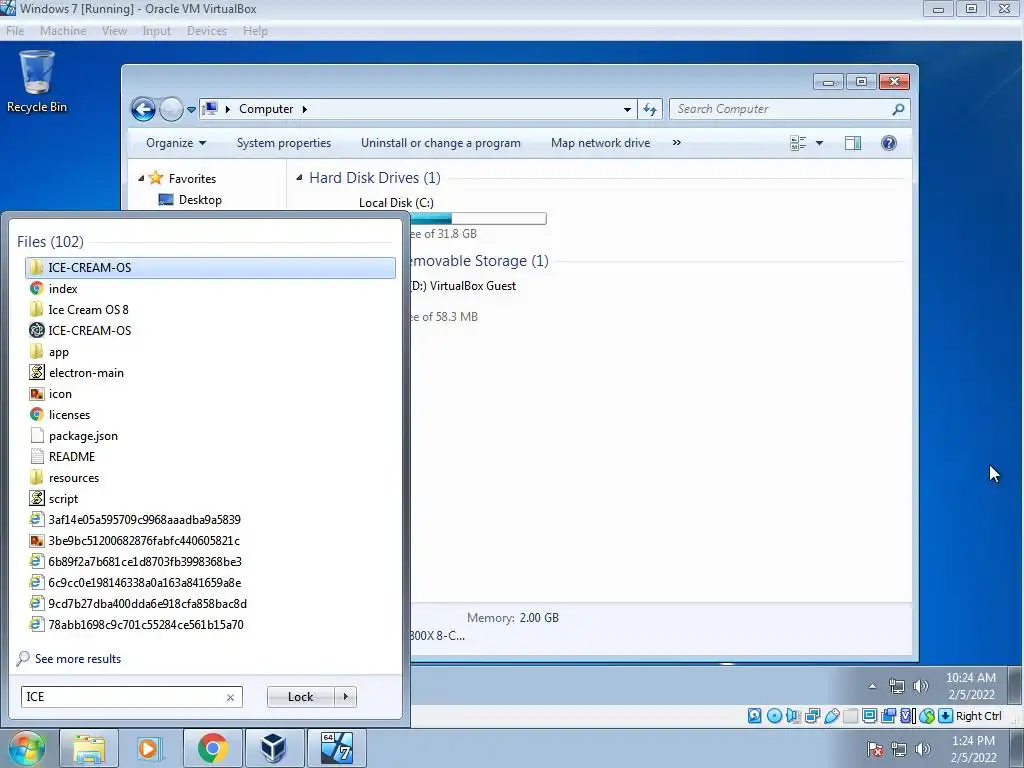This screenshot has width=1024, height=768.
Task: Collapse the Favorites tree node
Action: tap(141, 178)
